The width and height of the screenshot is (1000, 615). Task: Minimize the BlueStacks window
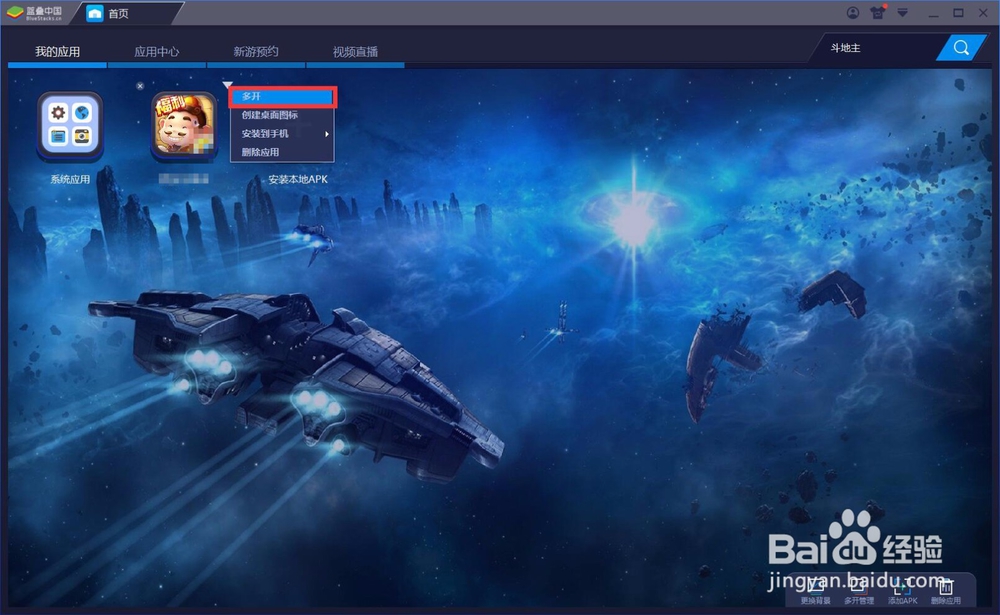934,13
